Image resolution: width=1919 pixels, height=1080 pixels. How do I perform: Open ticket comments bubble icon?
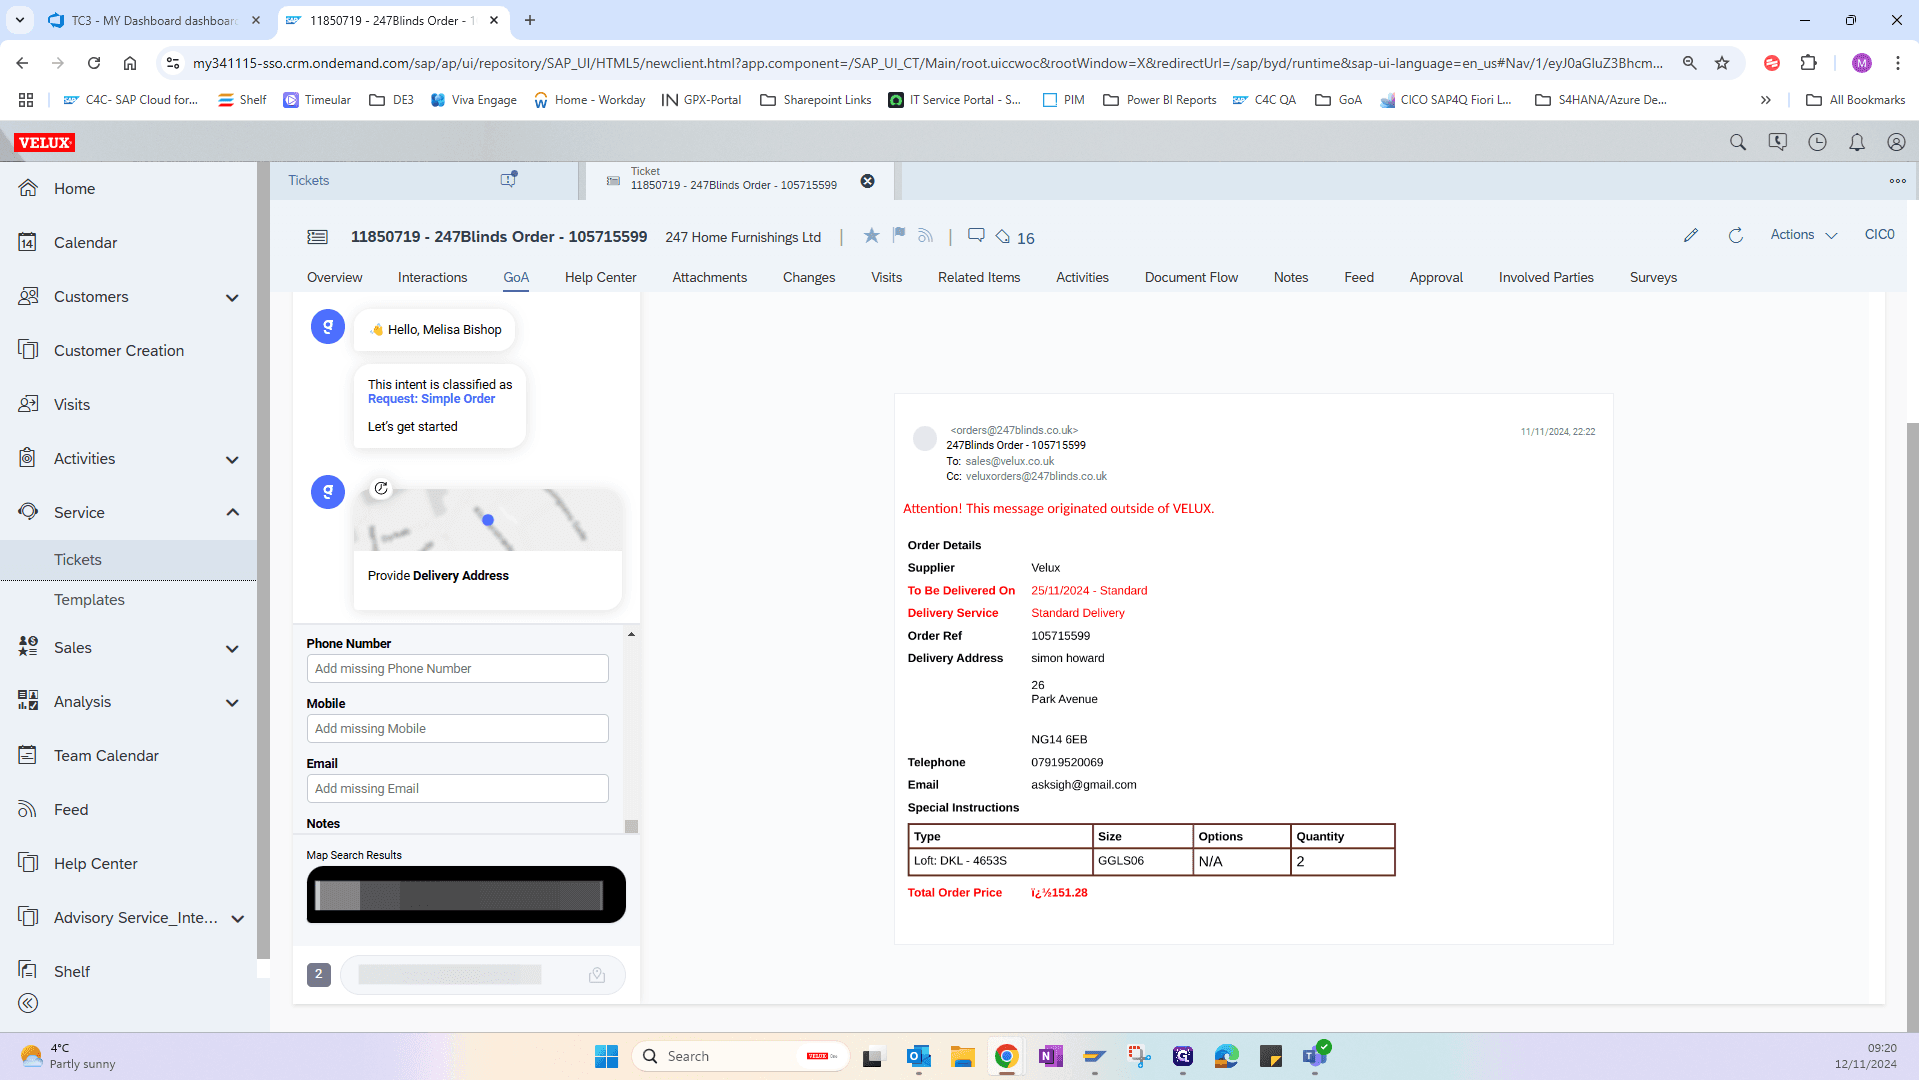(976, 236)
